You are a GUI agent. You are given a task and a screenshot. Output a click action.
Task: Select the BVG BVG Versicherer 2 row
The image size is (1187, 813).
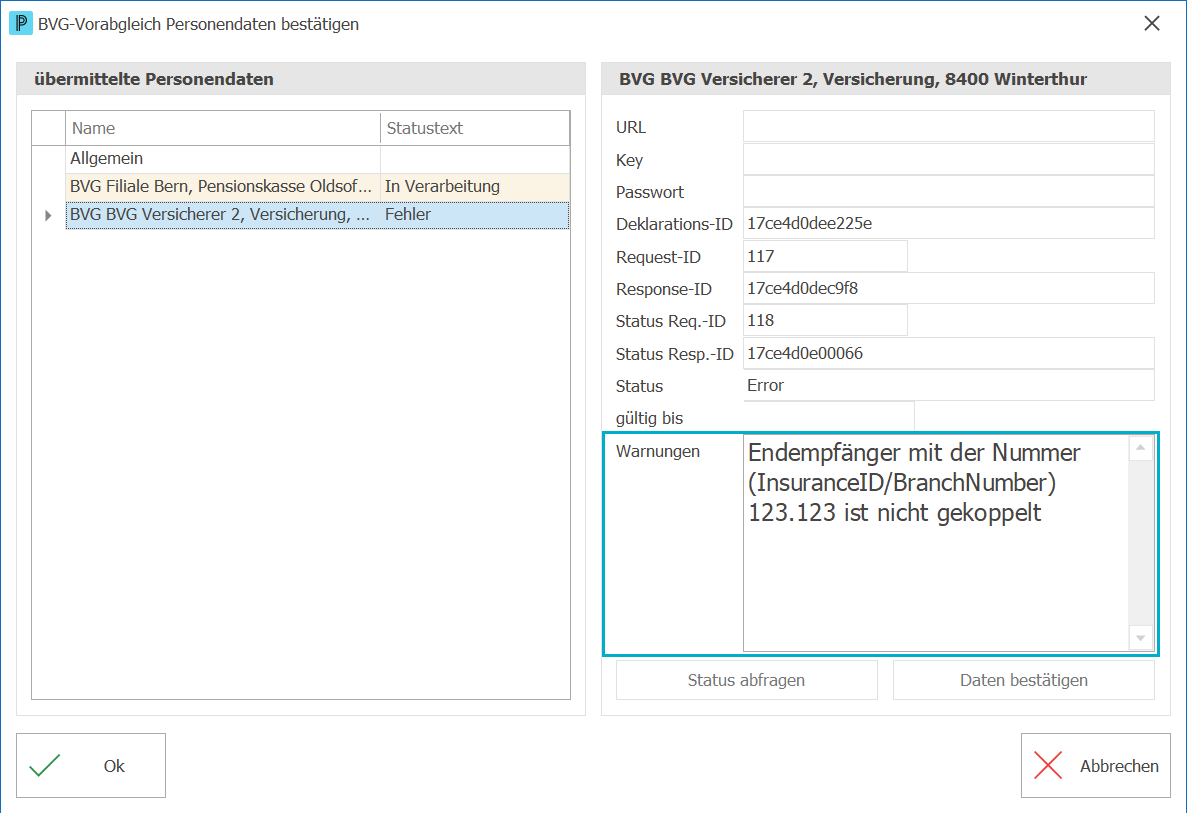pyautogui.click(x=318, y=215)
